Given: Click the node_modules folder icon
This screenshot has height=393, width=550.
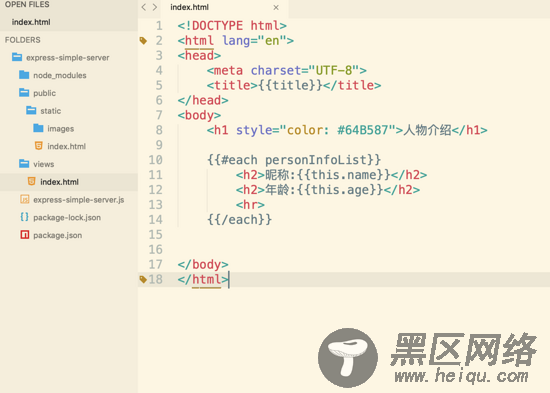Looking at the screenshot, I should [24, 75].
